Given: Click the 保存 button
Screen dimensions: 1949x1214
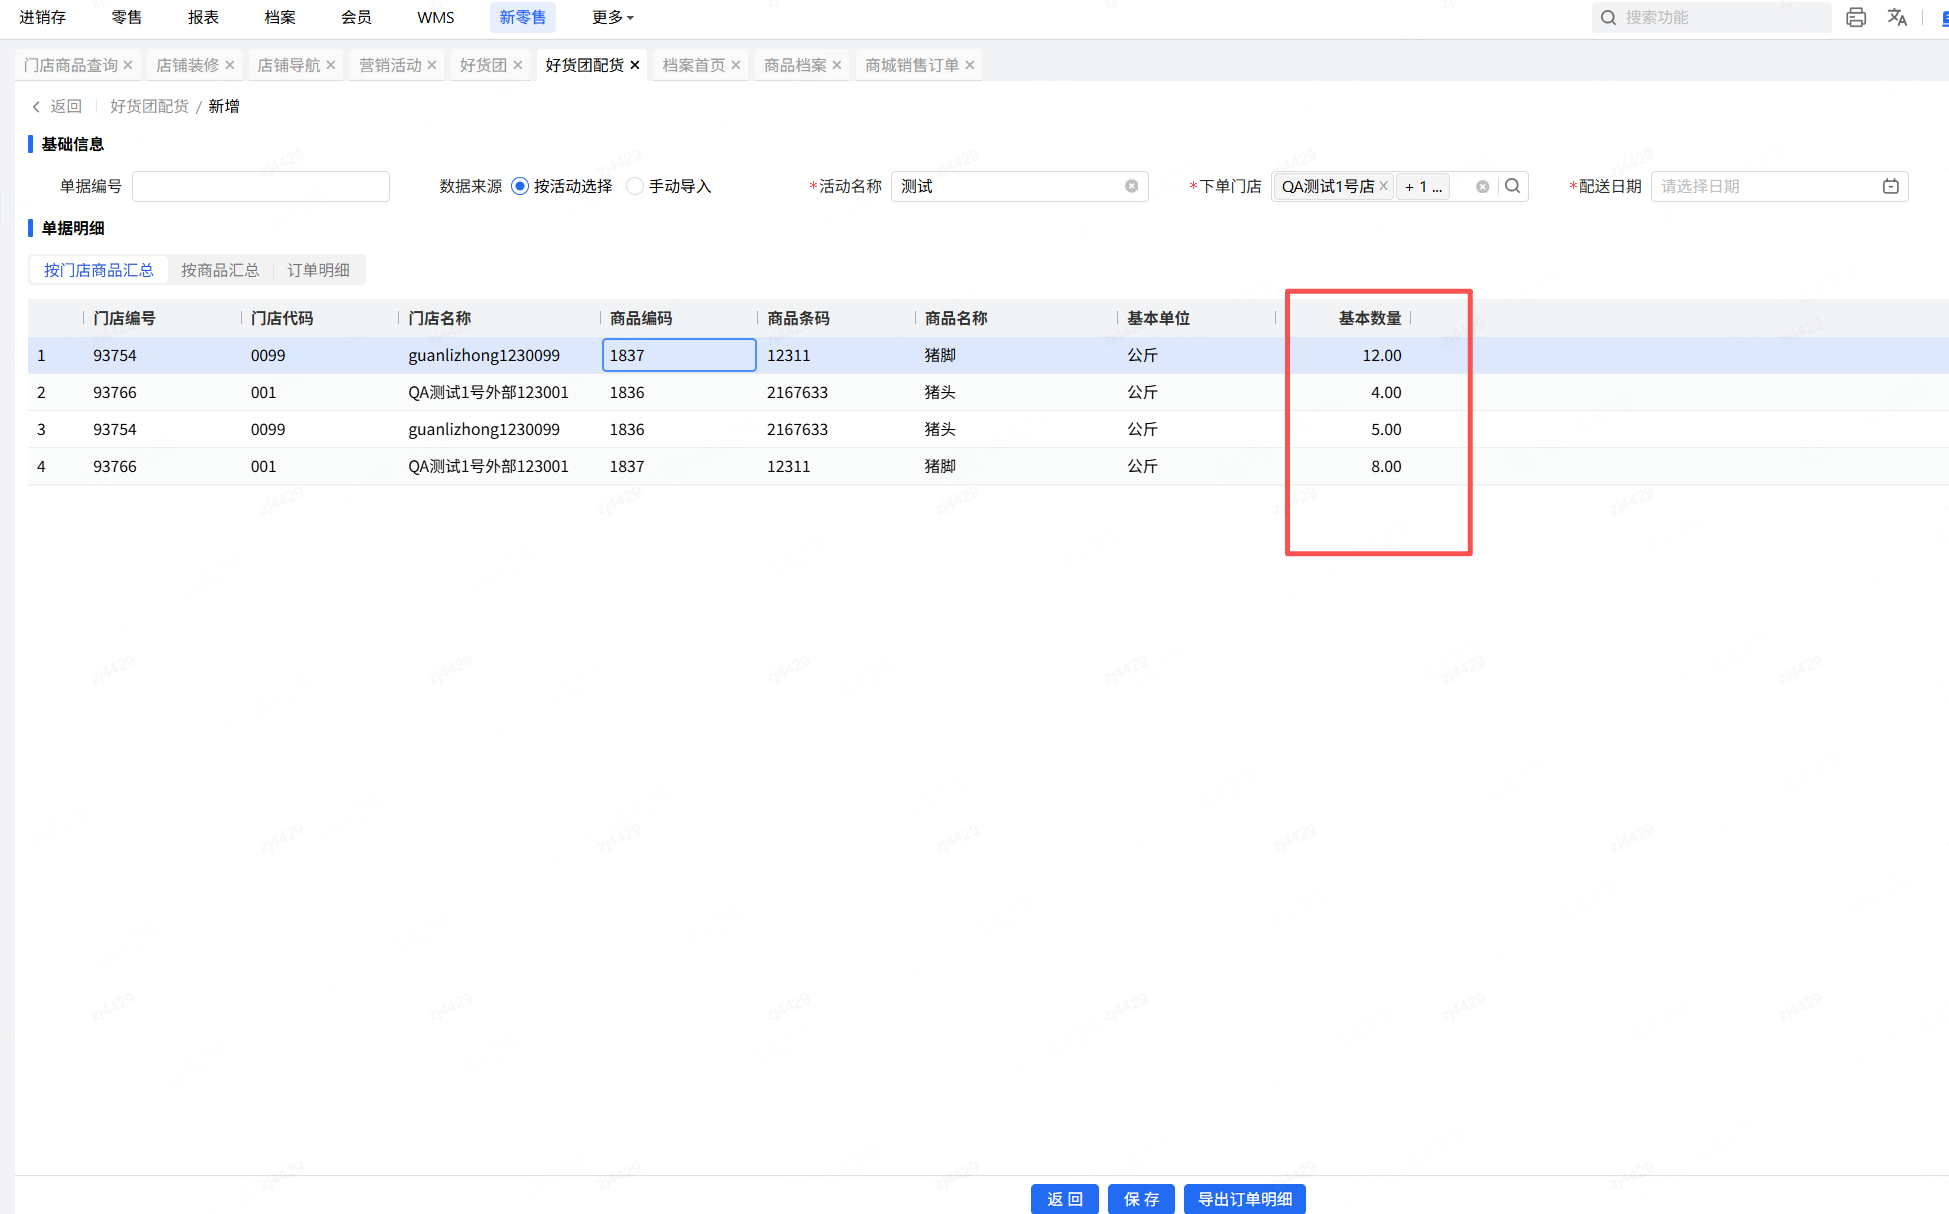Looking at the screenshot, I should 1141,1198.
